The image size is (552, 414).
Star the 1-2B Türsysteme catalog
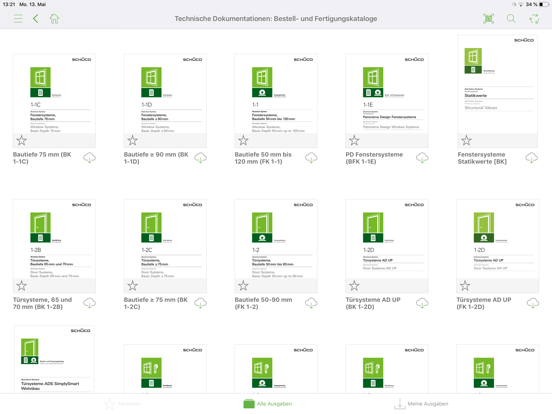(21, 286)
